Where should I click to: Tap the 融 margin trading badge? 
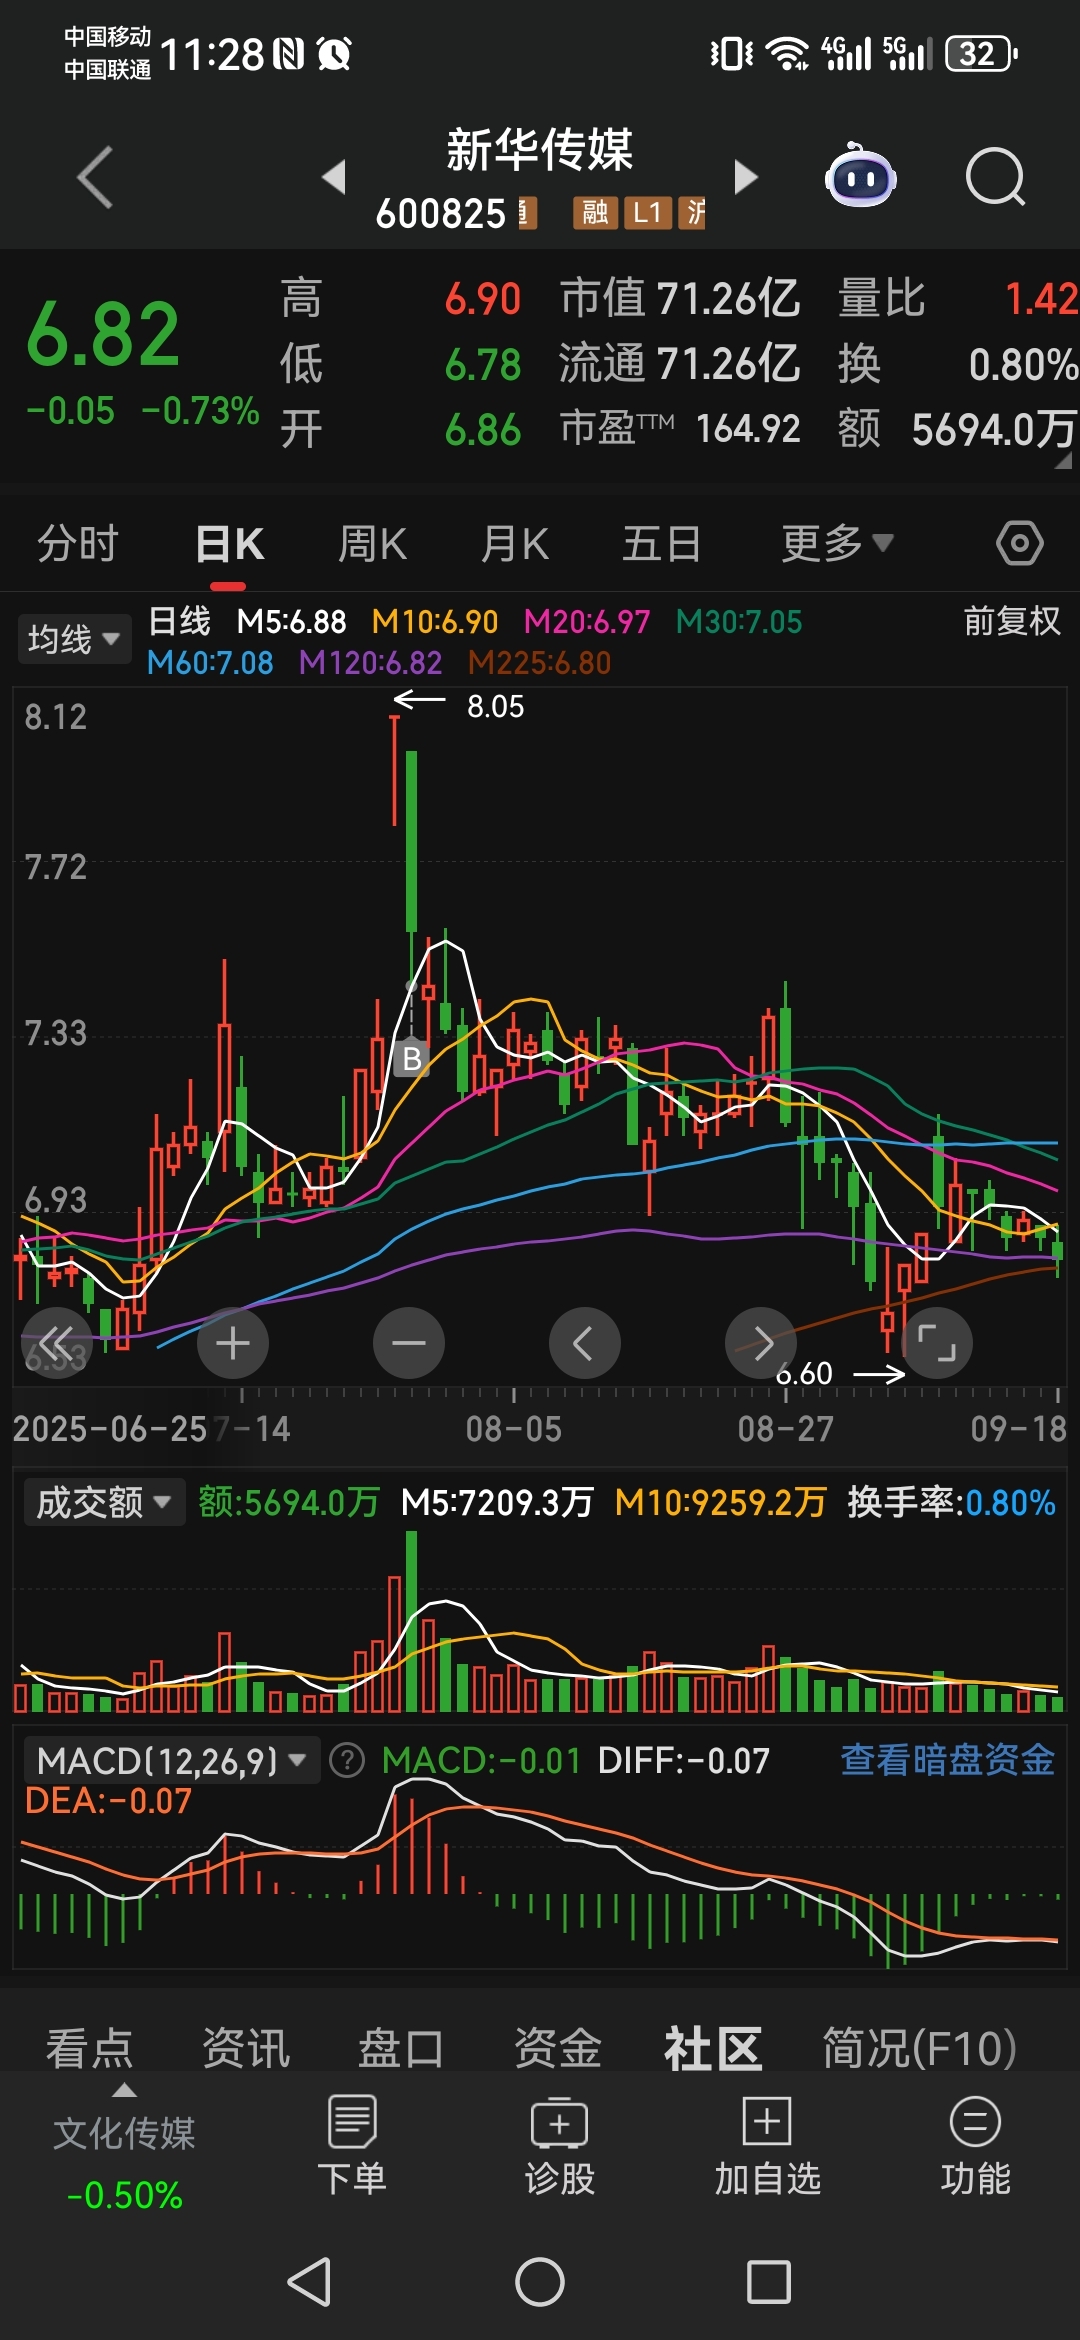594,212
